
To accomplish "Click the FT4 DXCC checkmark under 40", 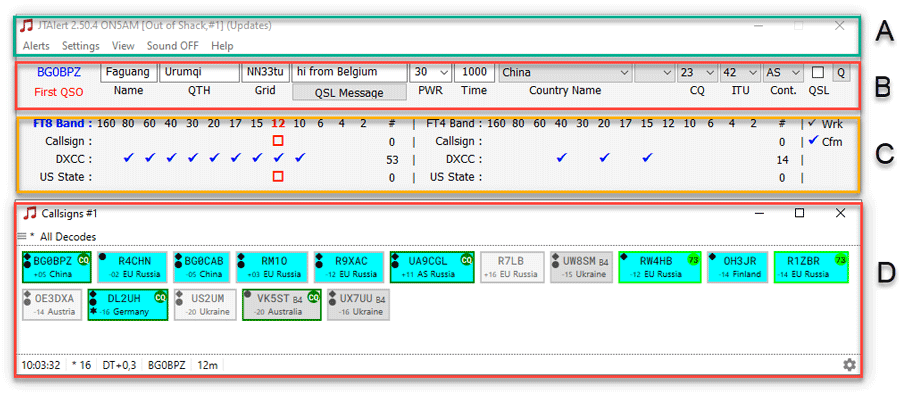I will click(x=561, y=158).
